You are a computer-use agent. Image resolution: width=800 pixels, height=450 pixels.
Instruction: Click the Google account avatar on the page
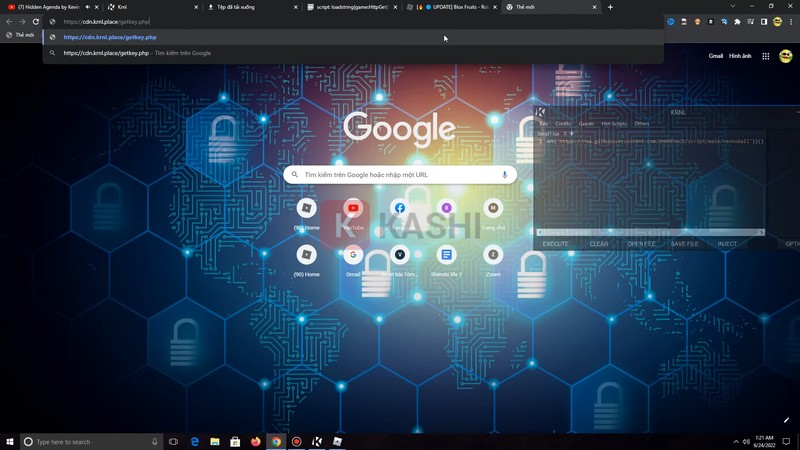click(x=786, y=56)
